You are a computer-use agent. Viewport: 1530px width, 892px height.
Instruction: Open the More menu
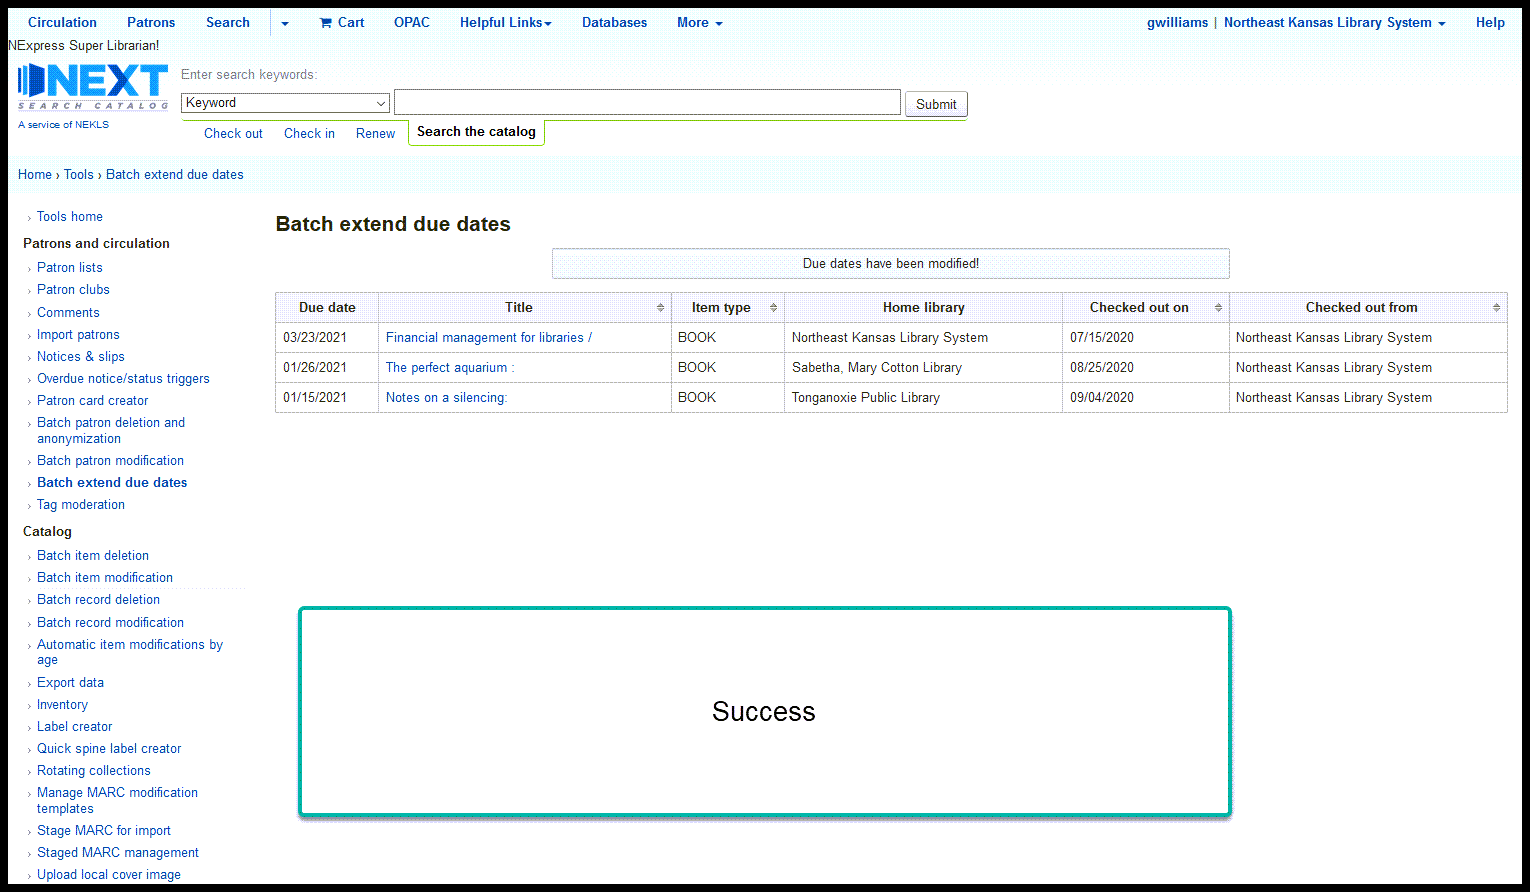[700, 22]
